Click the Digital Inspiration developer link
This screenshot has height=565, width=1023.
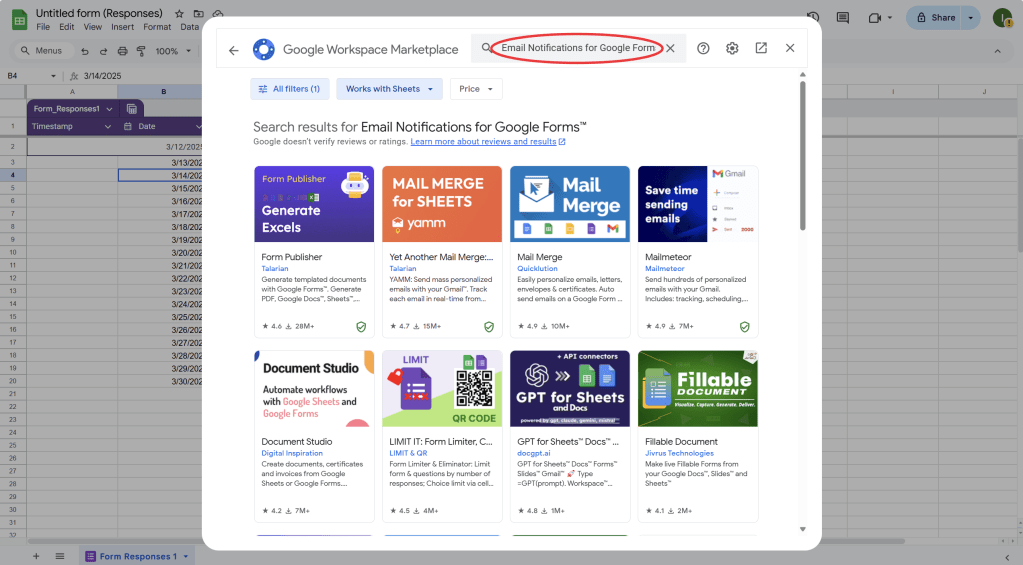pyautogui.click(x=292, y=453)
